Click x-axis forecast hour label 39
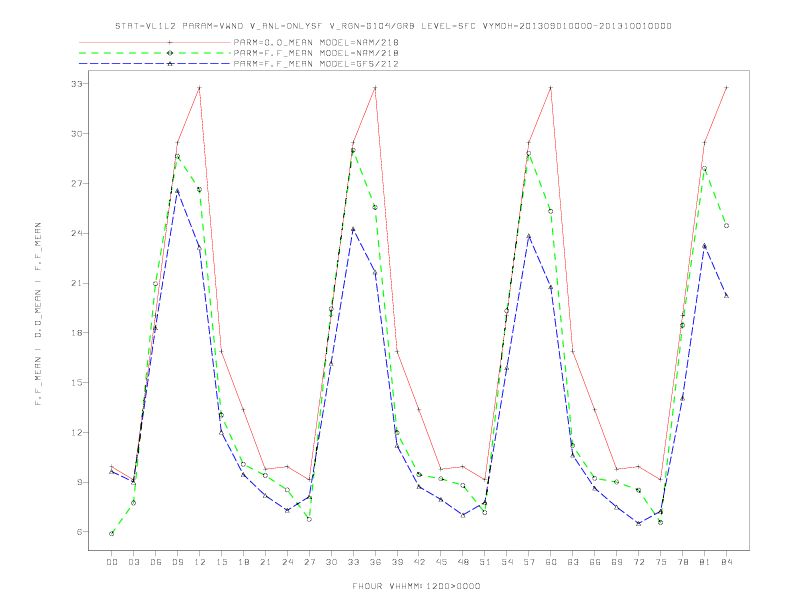 click(397, 562)
